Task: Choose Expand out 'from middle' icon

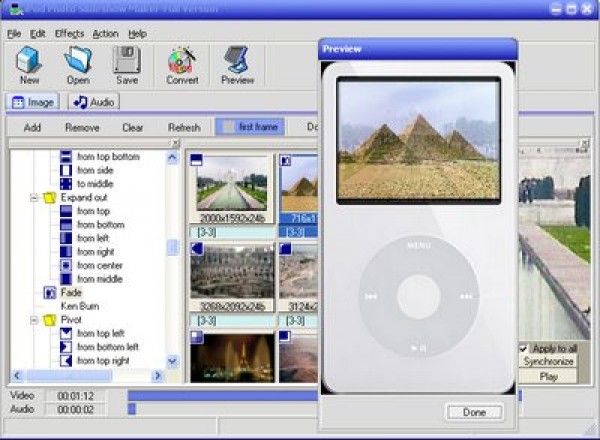Action: [66, 279]
